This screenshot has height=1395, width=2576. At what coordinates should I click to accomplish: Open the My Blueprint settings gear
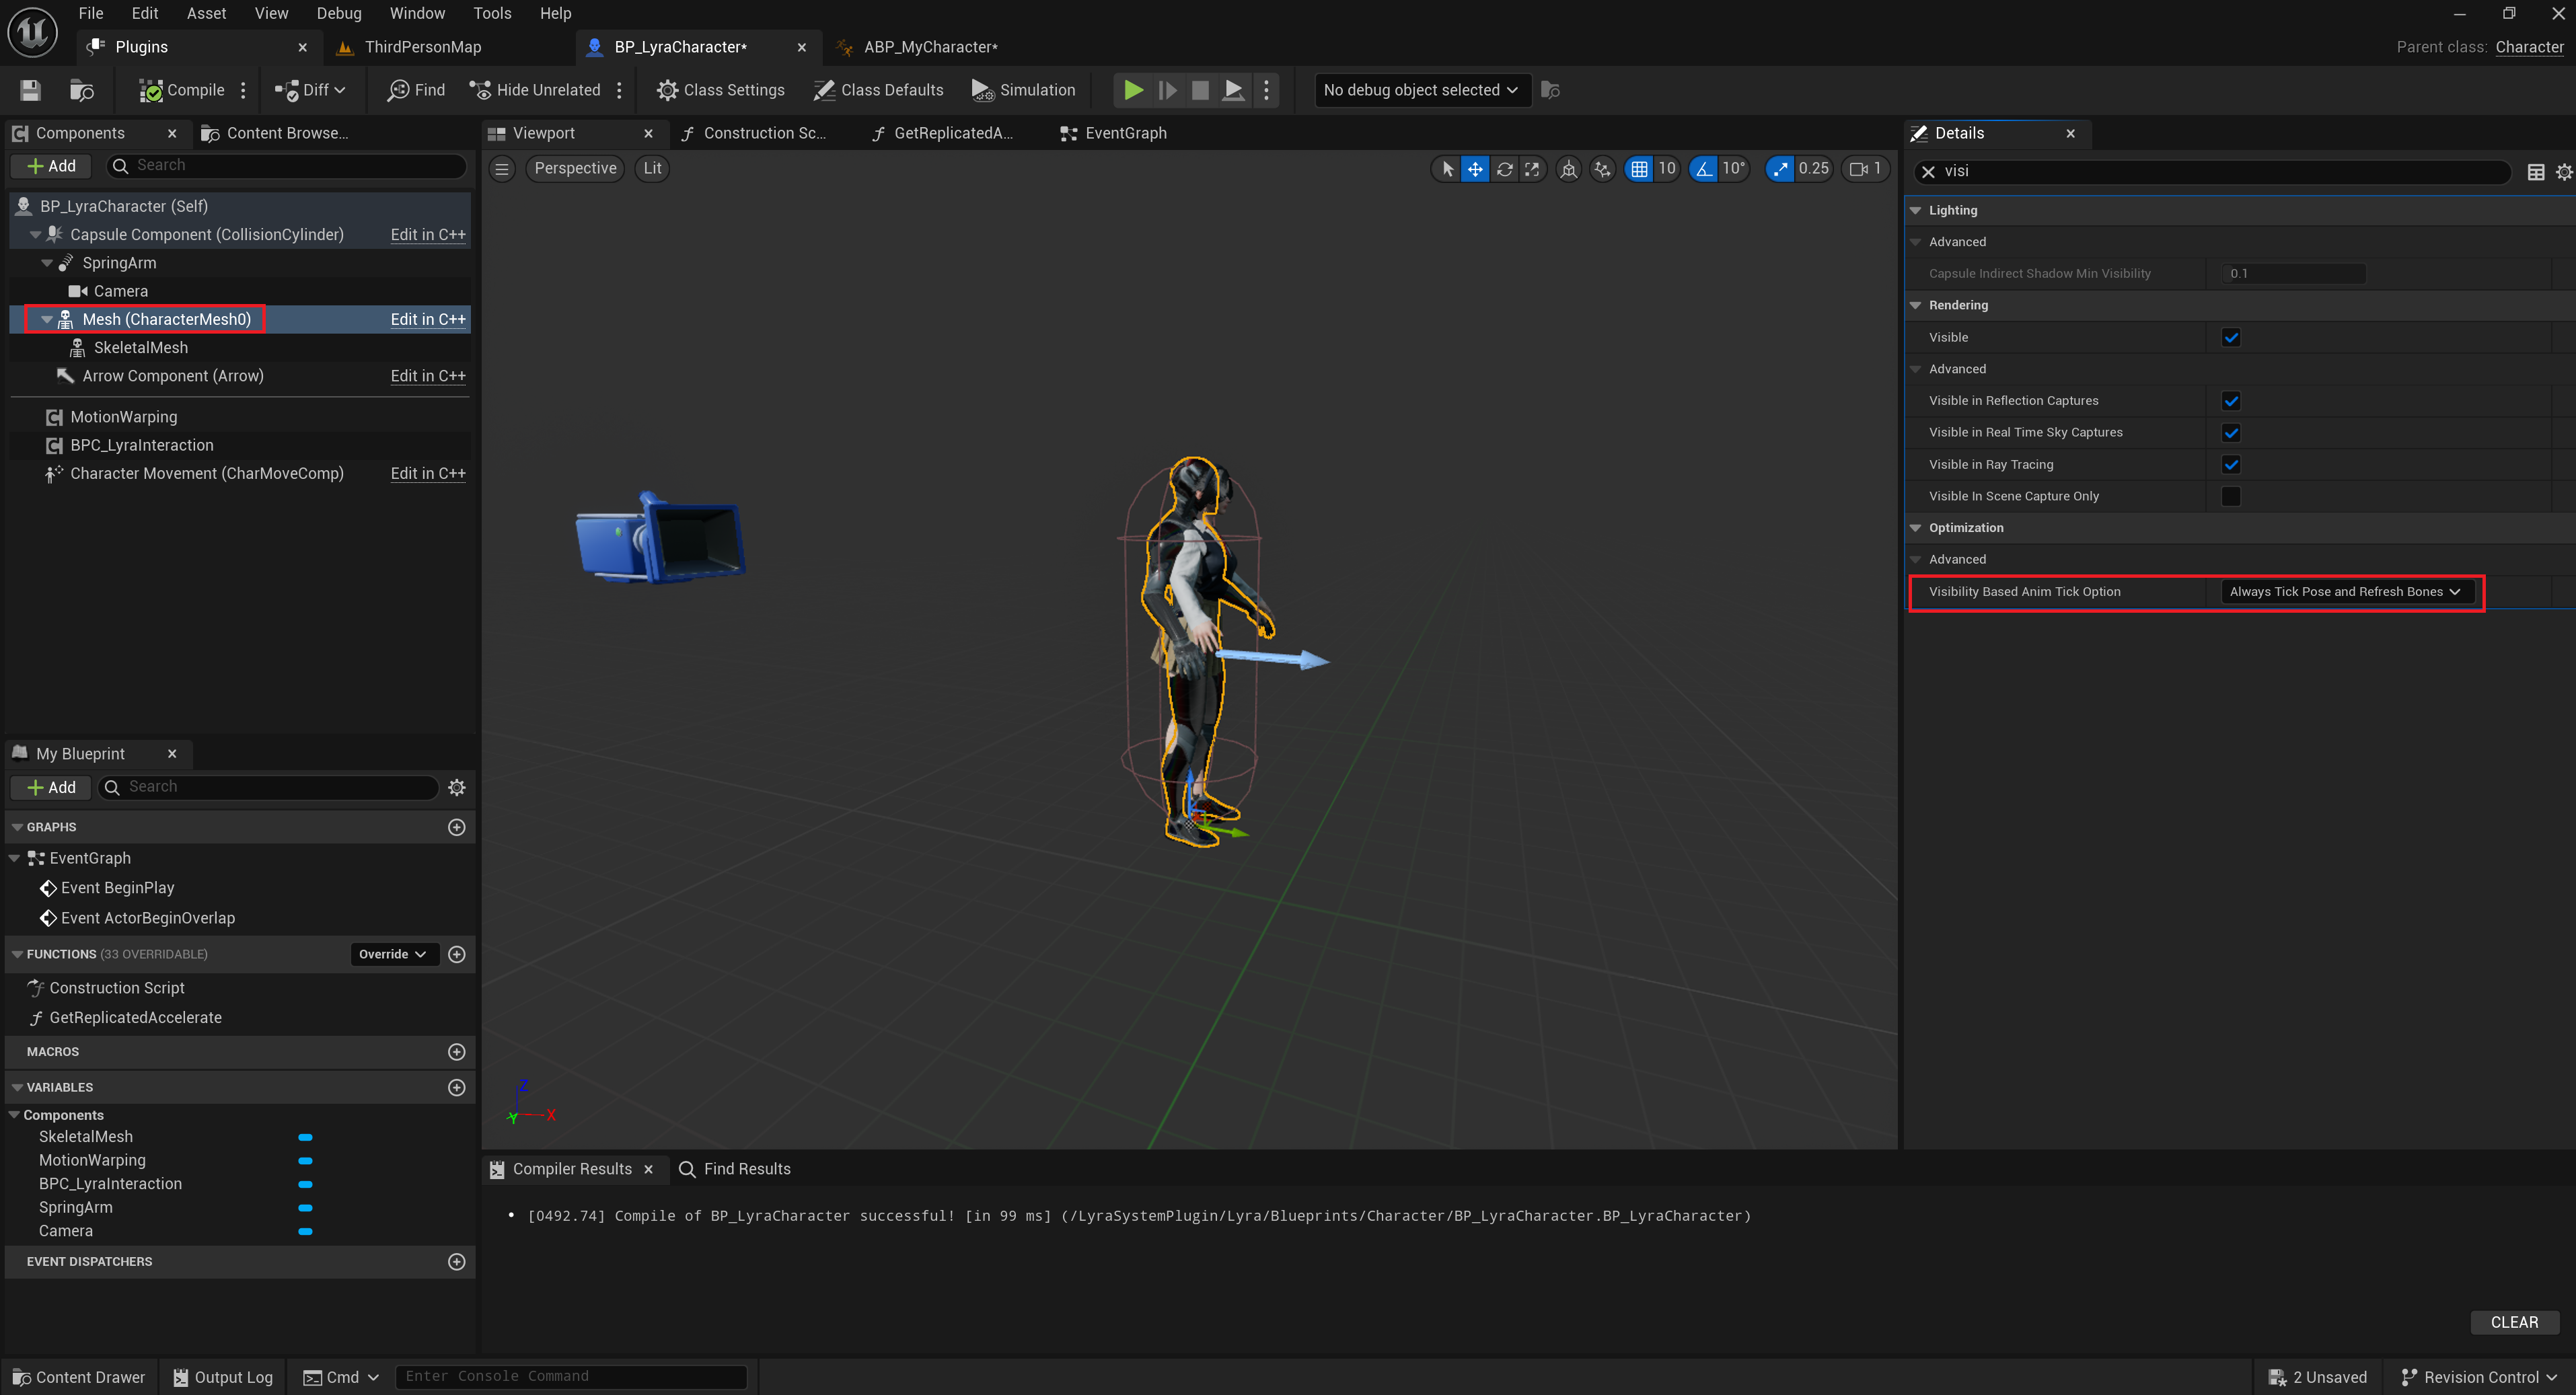(457, 787)
